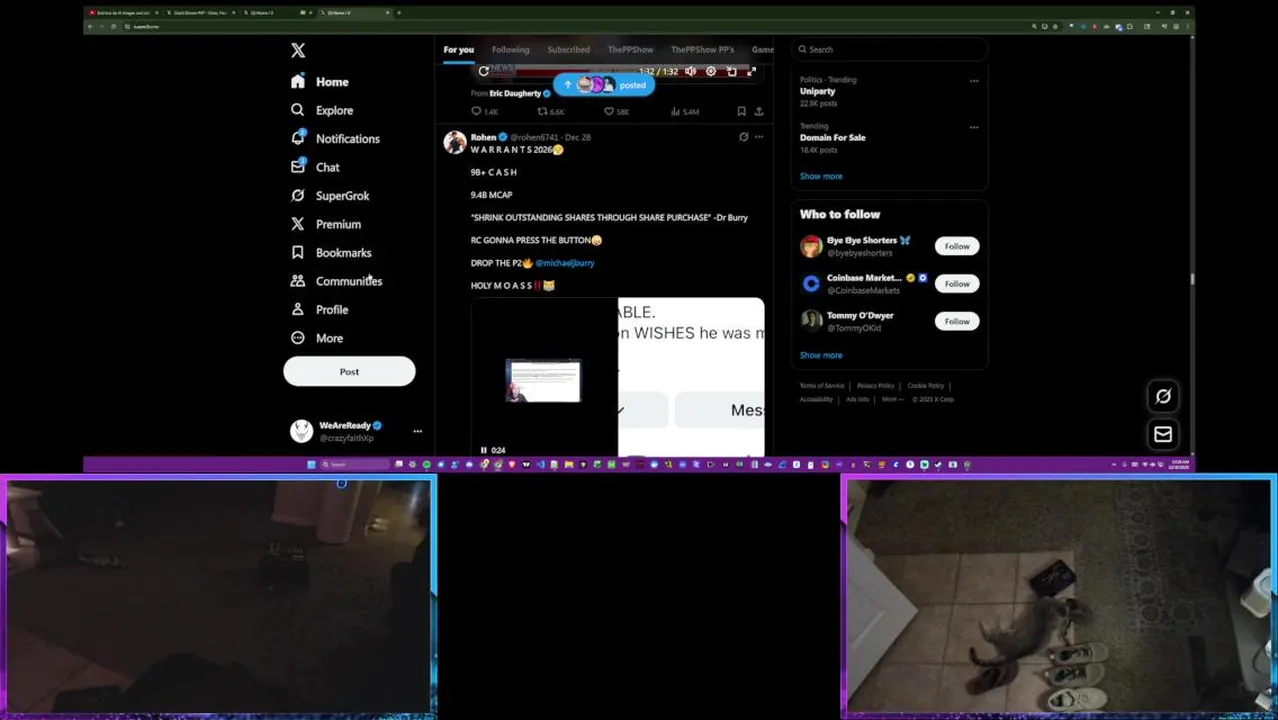The height and width of the screenshot is (720, 1278).
Task: Open SuperGrok in the sidebar
Action: click(330, 196)
